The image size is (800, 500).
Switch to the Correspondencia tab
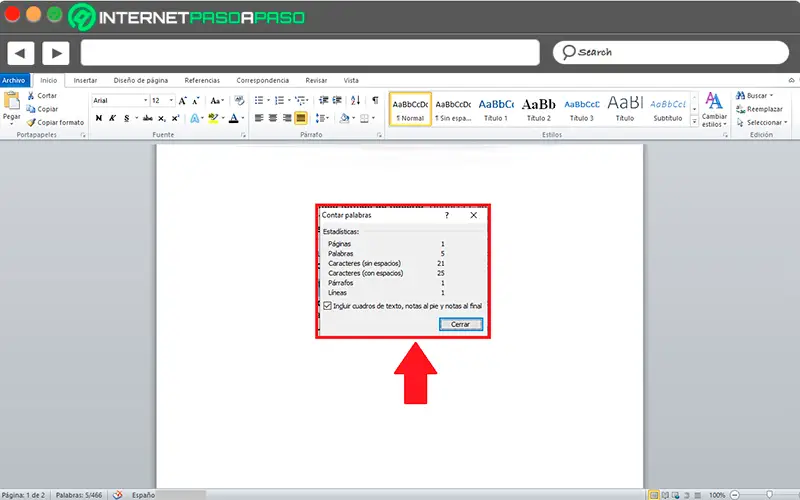pos(263,80)
